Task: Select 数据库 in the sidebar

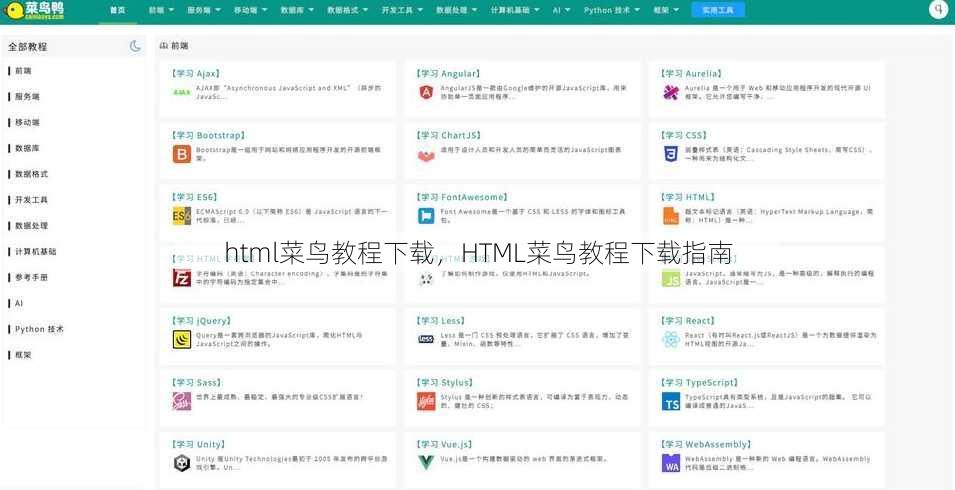Action: [x=27, y=148]
